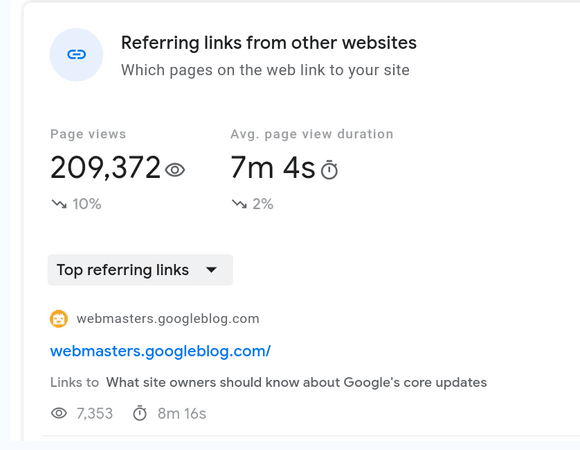Click the dropdown arrow next to Top referring links
The width and height of the screenshot is (580, 450).
coord(211,270)
